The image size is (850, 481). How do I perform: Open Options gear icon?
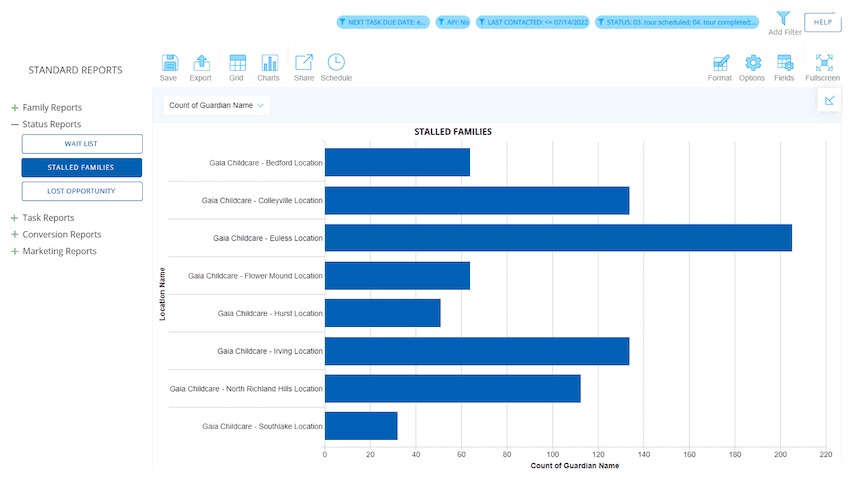(x=752, y=63)
